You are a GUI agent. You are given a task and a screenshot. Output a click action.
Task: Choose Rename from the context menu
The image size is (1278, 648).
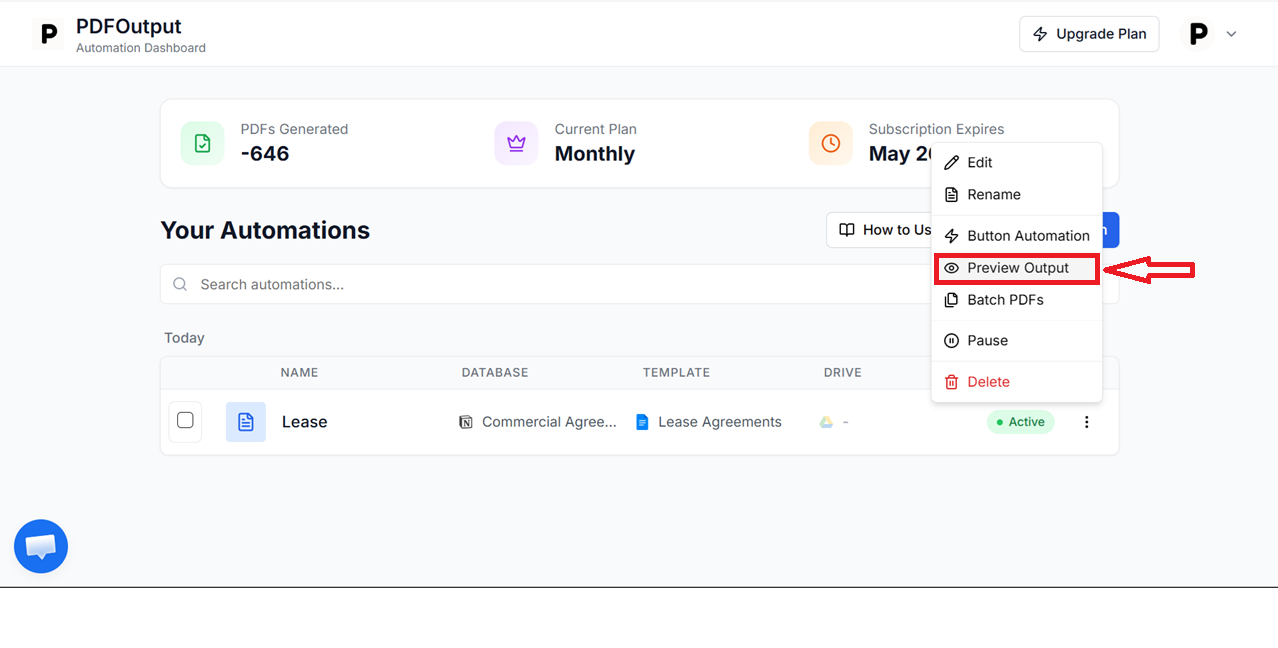pos(1016,194)
